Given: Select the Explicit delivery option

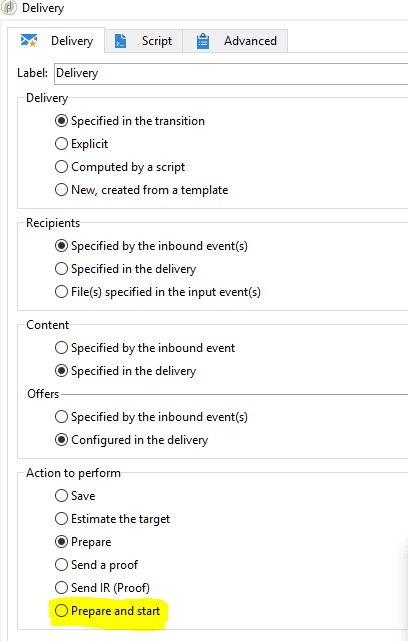Looking at the screenshot, I should click(x=81, y=144).
